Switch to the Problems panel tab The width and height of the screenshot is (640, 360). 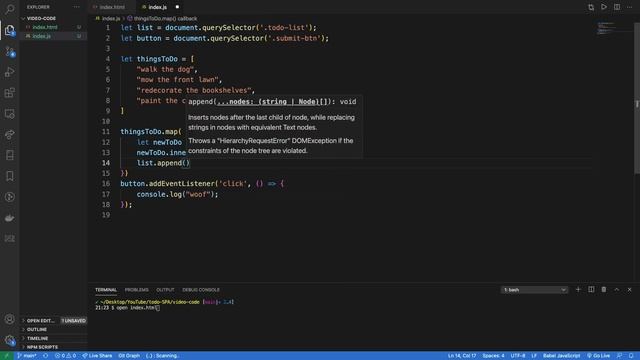(137, 290)
